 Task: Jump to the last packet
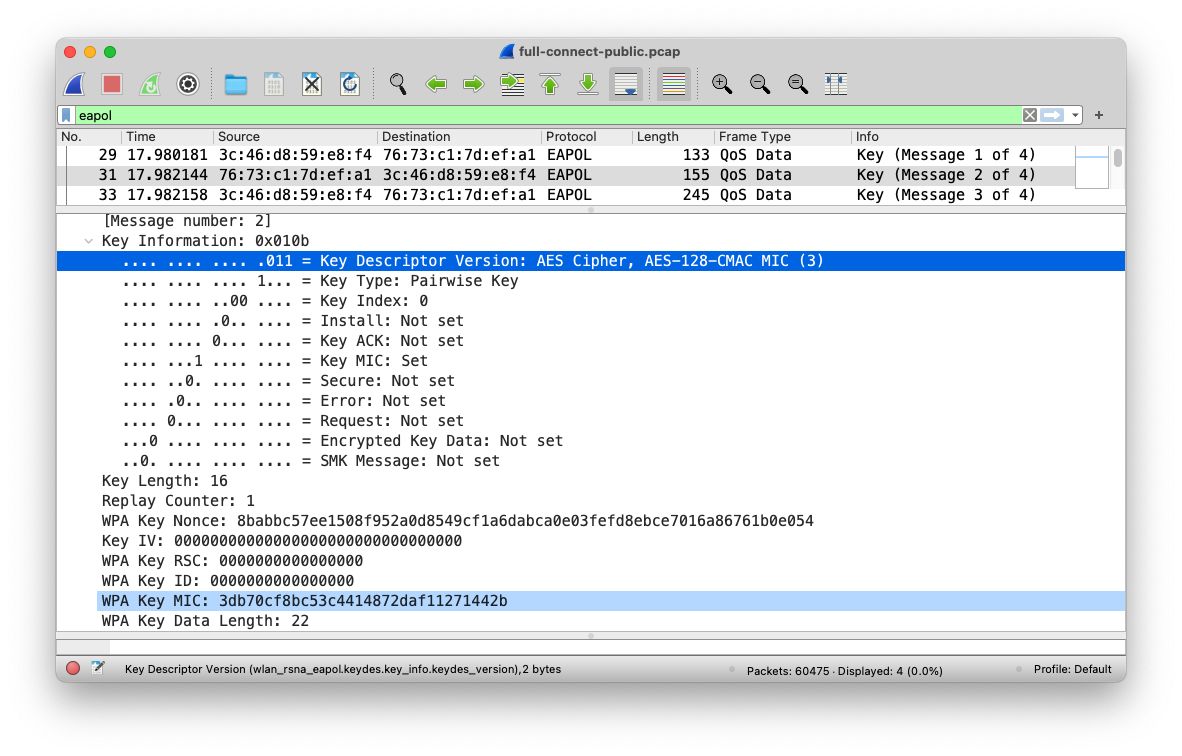point(588,85)
